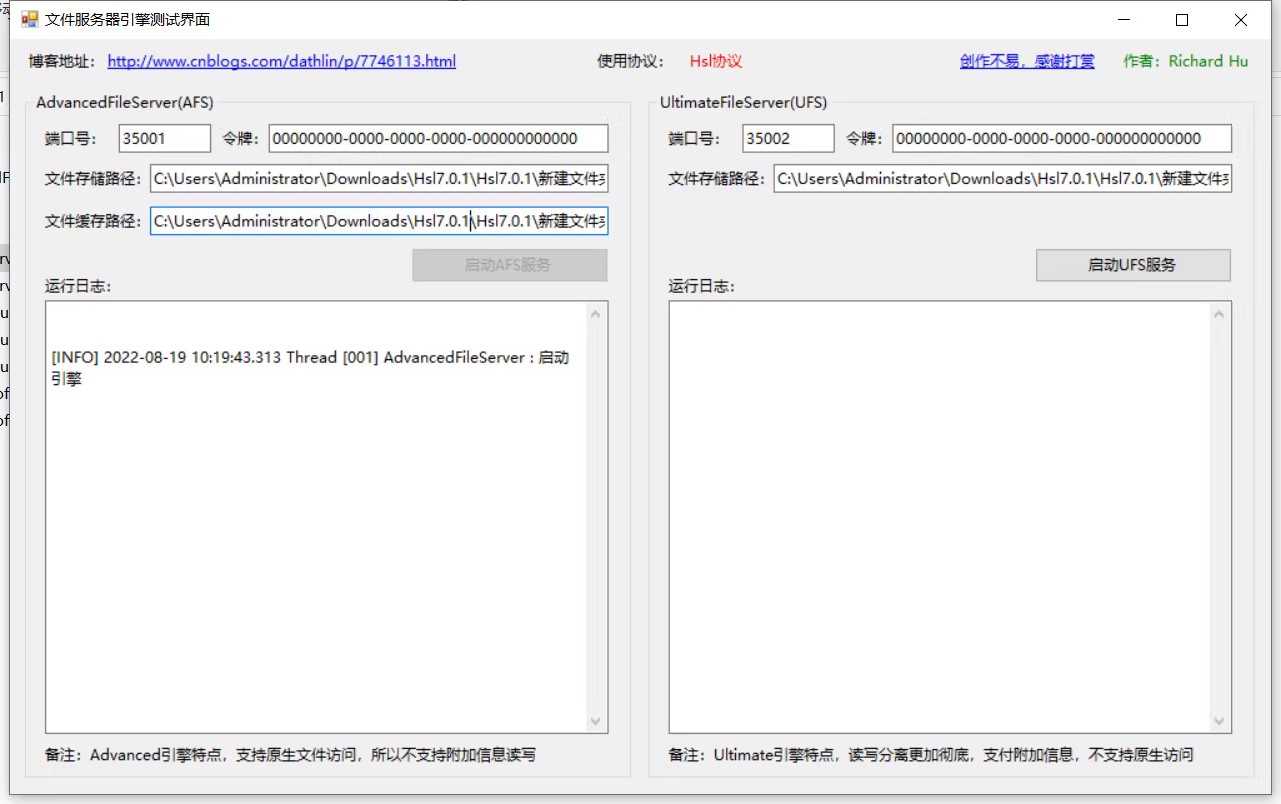
Task: Click the disabled 启动AFS服务 button
Action: click(509, 265)
